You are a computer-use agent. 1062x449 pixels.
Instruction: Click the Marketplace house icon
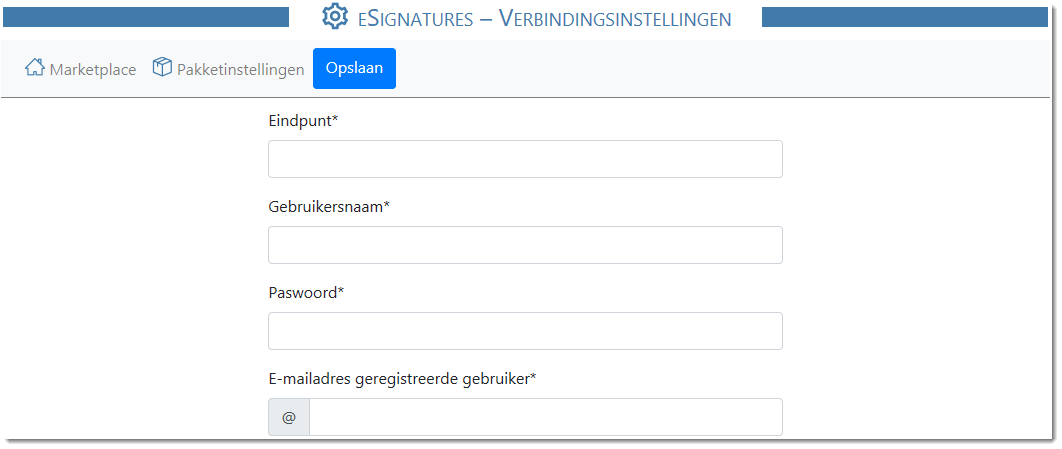[x=35, y=68]
